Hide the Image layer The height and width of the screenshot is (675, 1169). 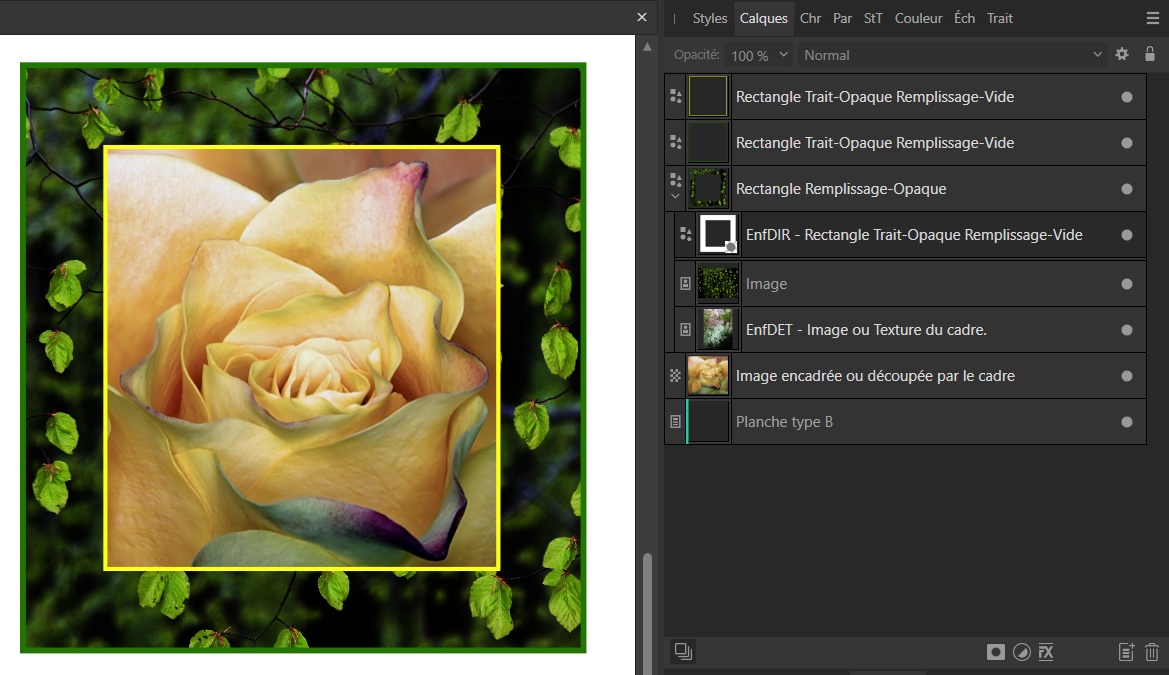pyautogui.click(x=1127, y=284)
